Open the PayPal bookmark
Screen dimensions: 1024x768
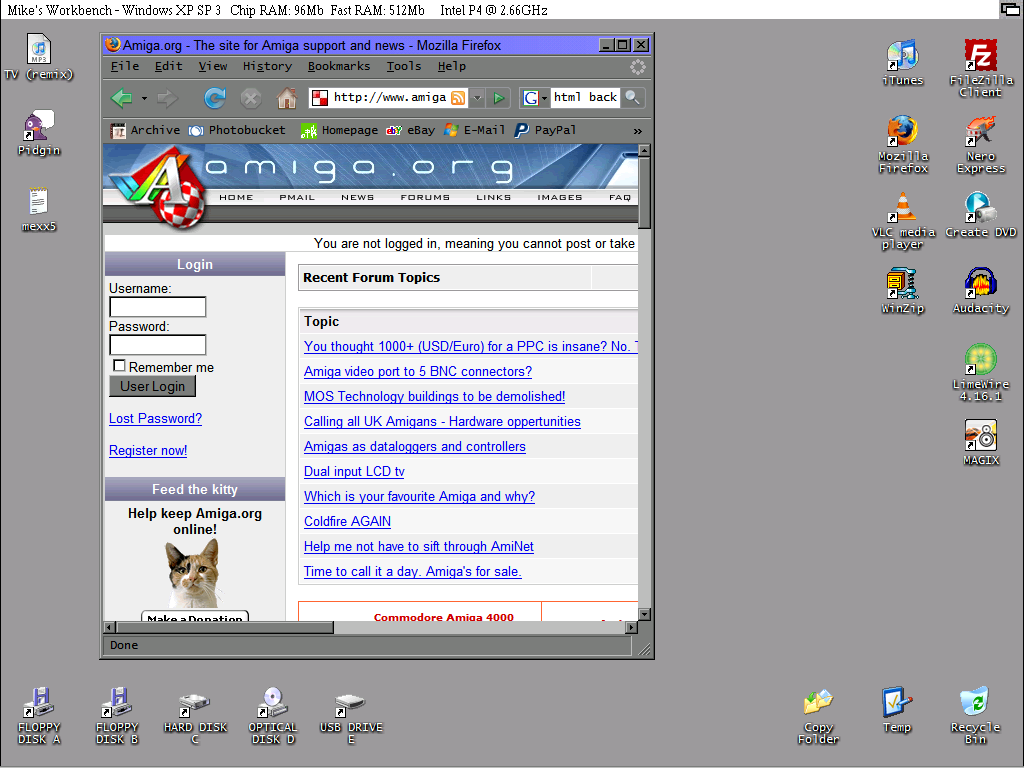[545, 130]
